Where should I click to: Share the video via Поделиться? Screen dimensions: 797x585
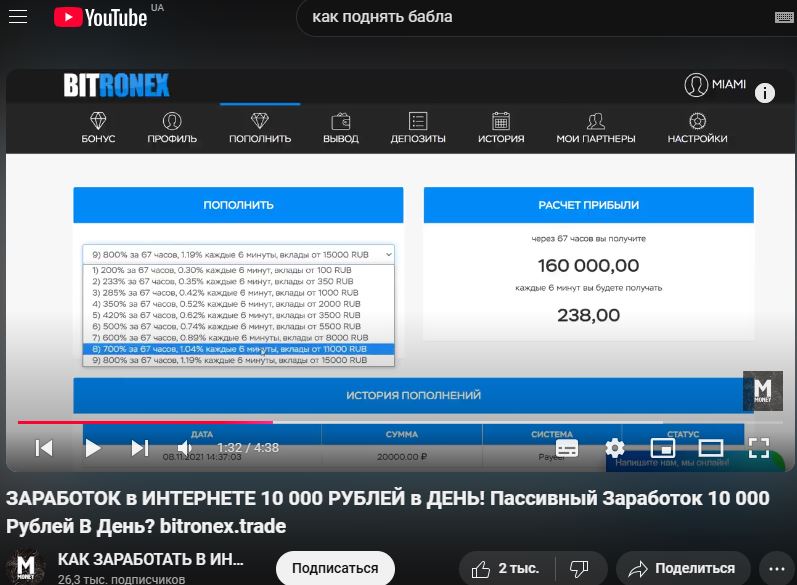point(683,568)
